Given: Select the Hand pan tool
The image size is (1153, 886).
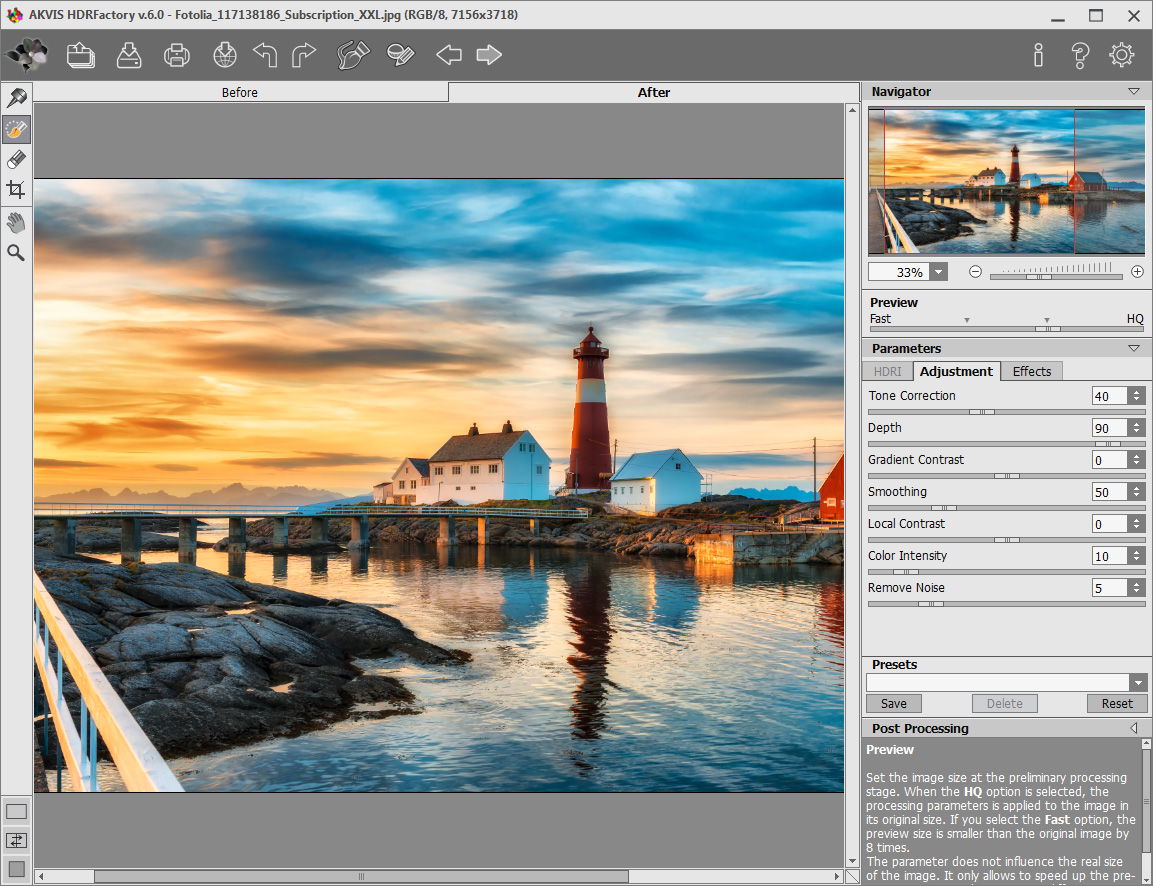Looking at the screenshot, I should (x=16, y=222).
